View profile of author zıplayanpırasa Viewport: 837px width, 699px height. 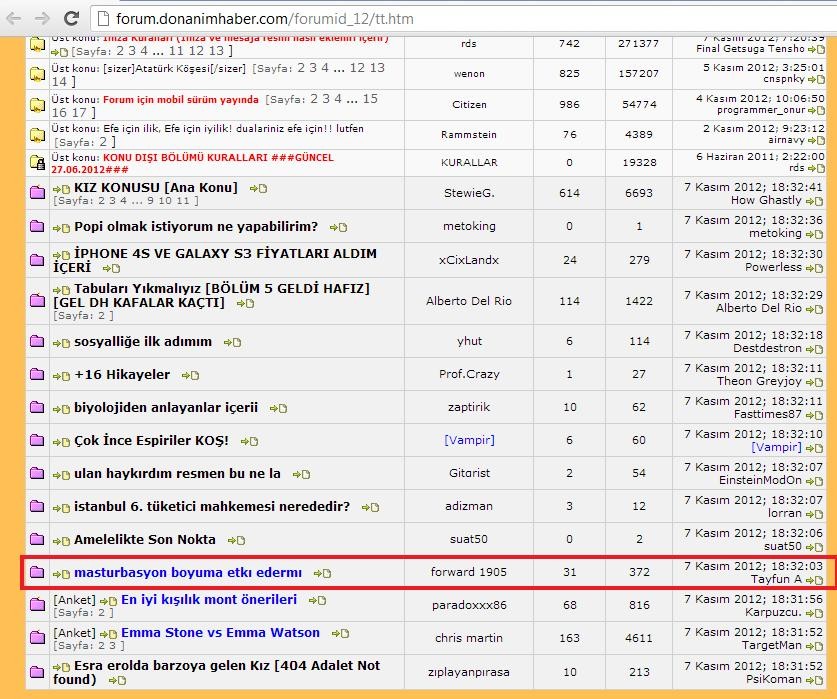(x=469, y=672)
